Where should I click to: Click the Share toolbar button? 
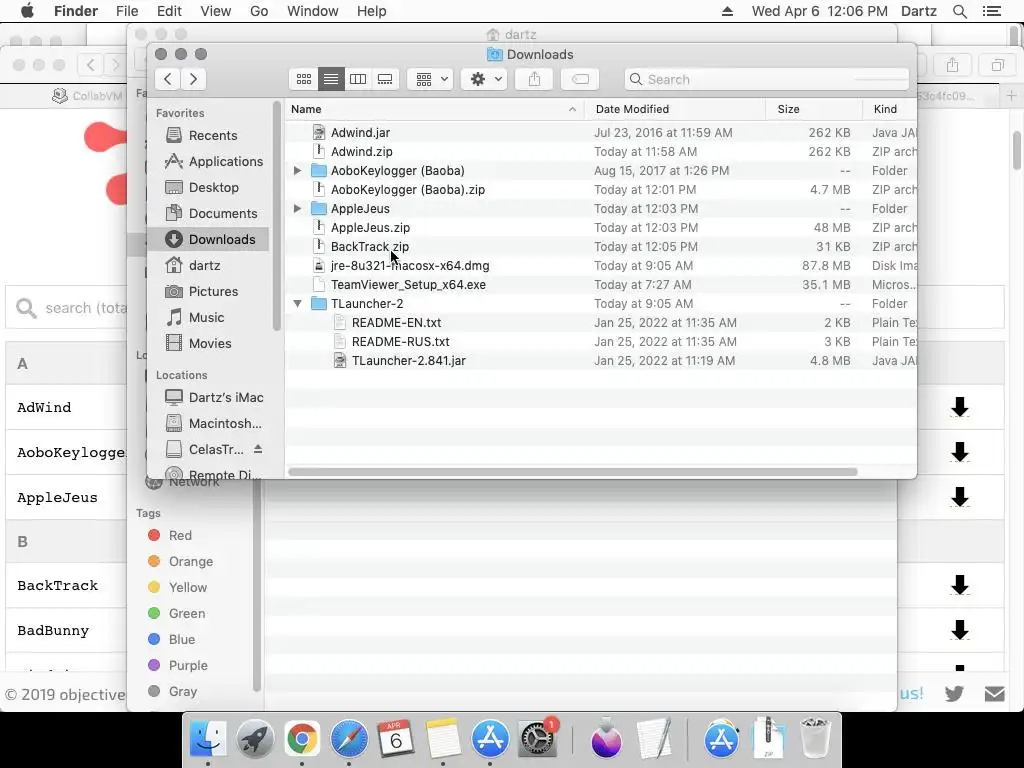point(534,79)
